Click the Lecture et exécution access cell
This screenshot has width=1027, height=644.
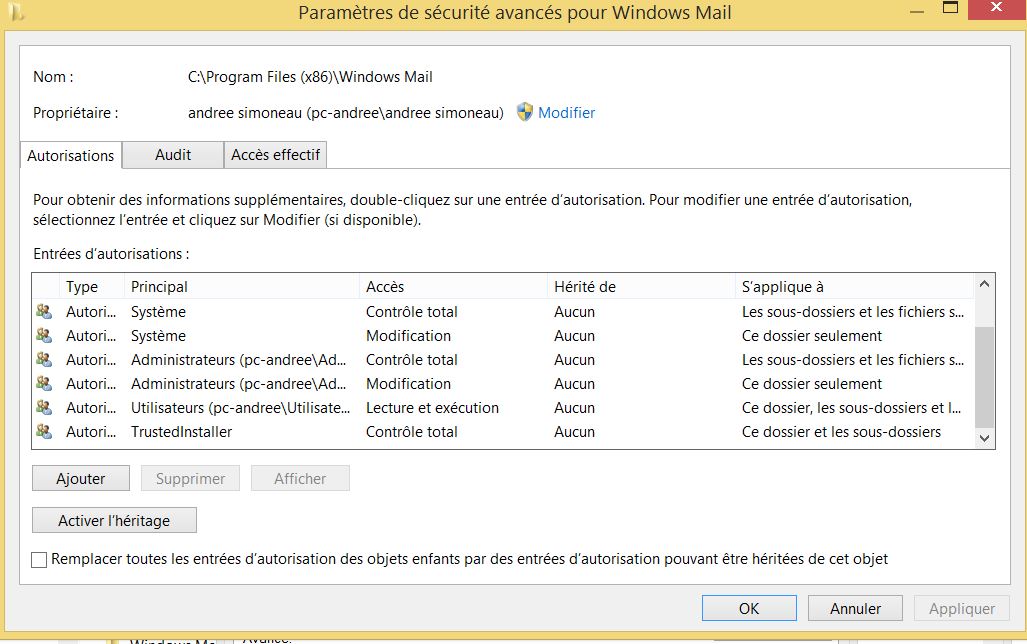coord(432,407)
